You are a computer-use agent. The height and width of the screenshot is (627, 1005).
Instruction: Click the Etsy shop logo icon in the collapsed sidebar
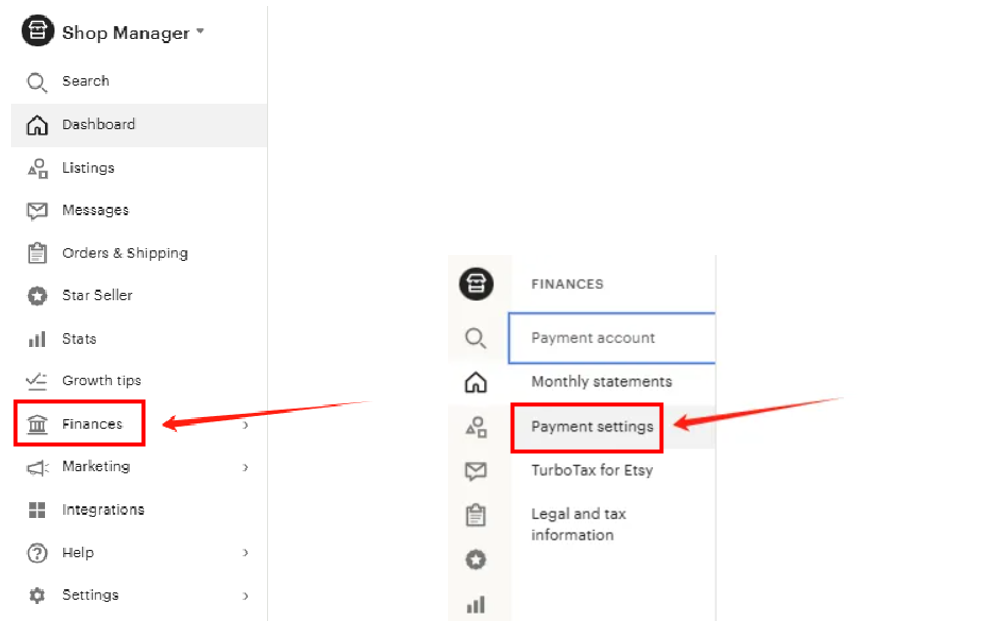tap(476, 284)
